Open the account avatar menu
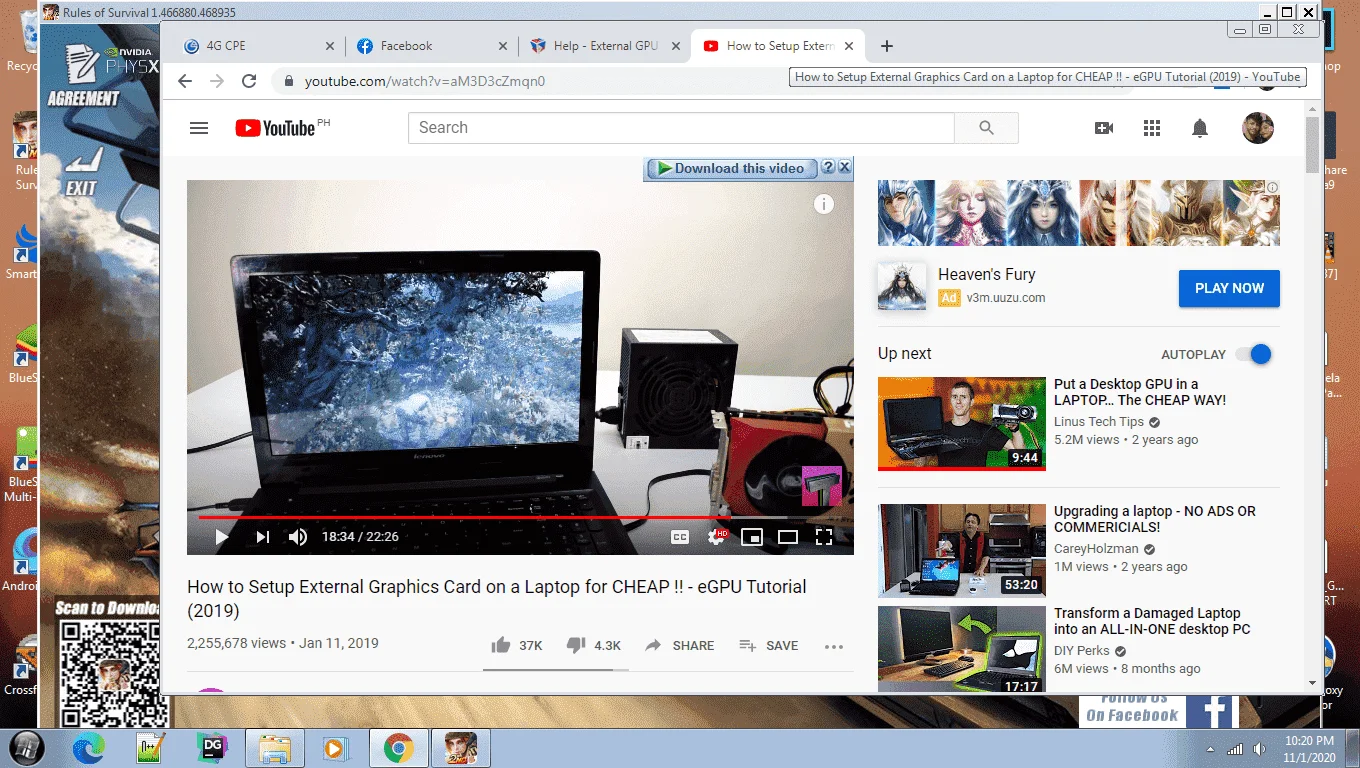Viewport: 1360px width, 768px height. pyautogui.click(x=1257, y=128)
